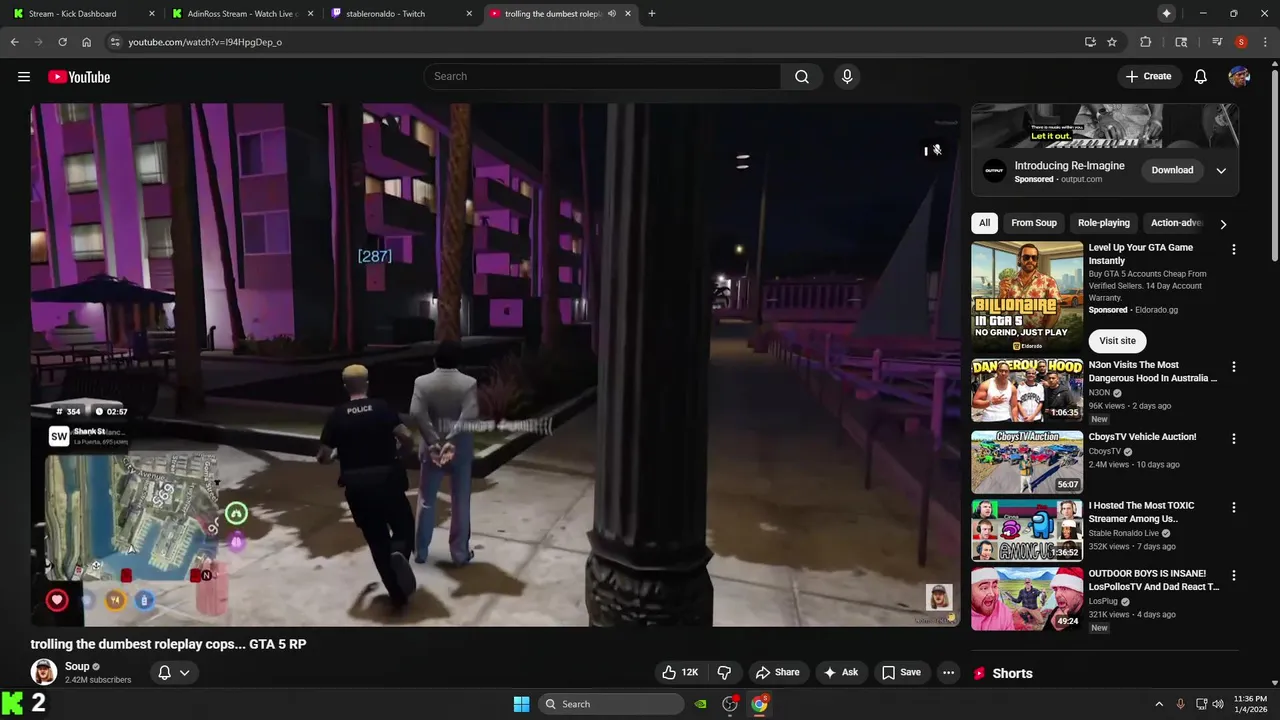This screenshot has width=1280, height=720.
Task: Open media controls in browser toolbar
Action: 1217,42
